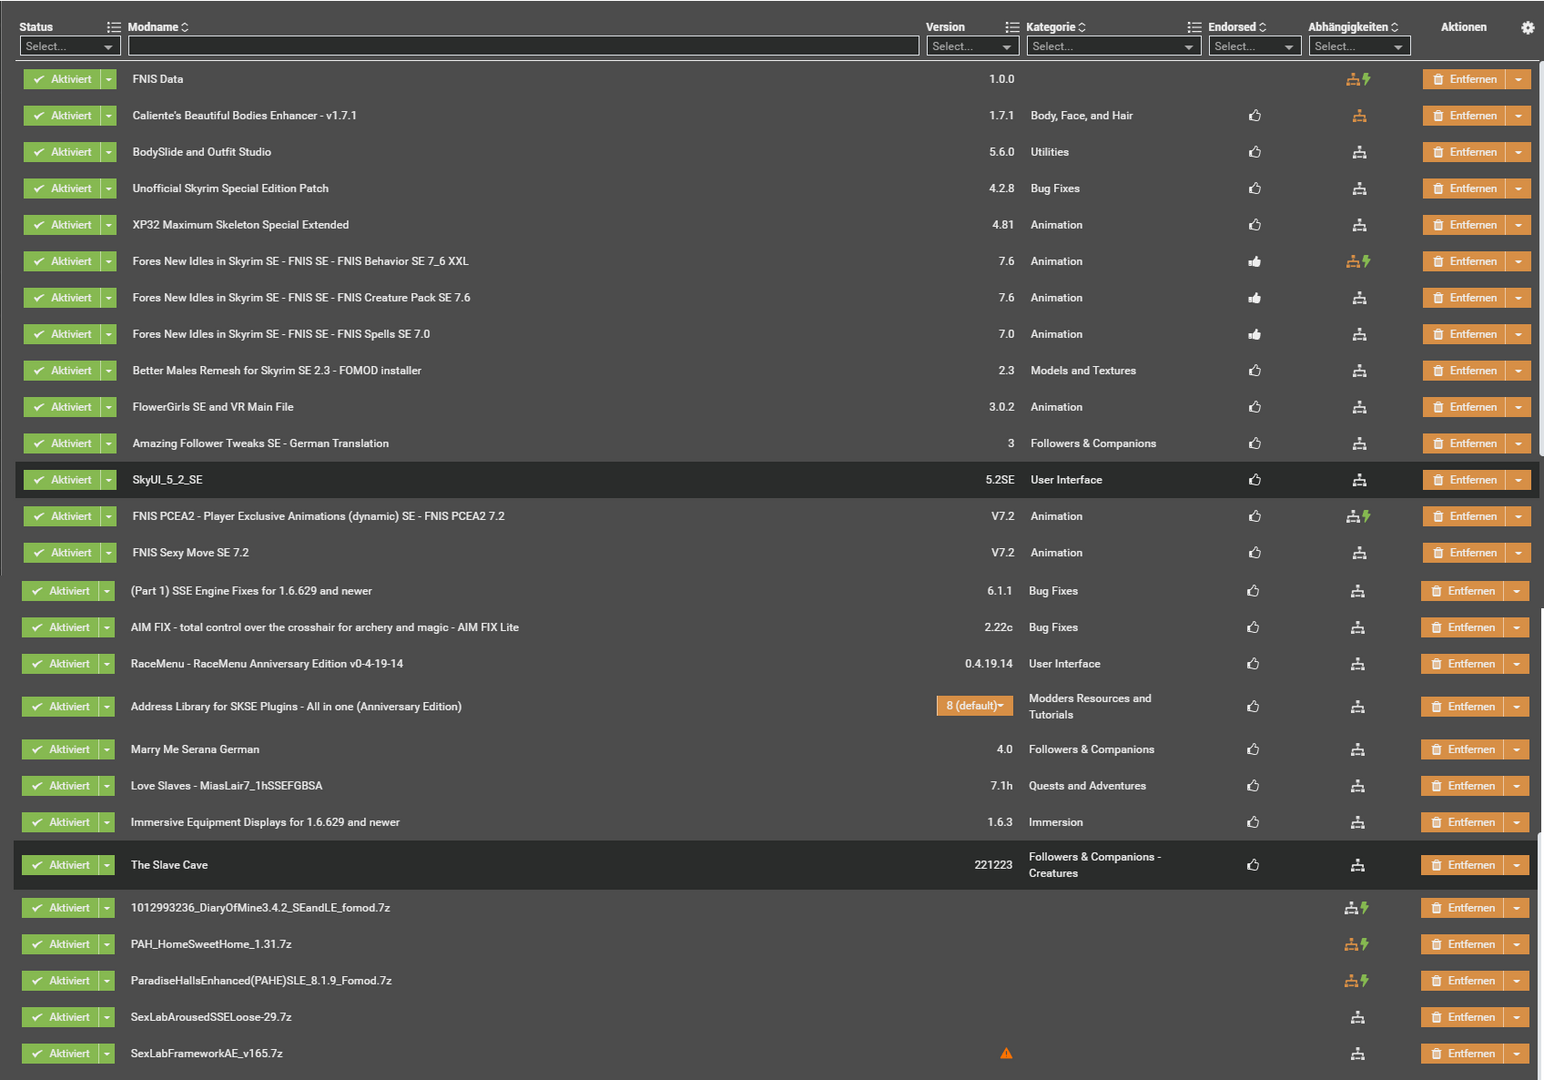The image size is (1544, 1080).
Task: Toggle Aktiviert for Better Males Remesh
Action: pyautogui.click(x=62, y=371)
